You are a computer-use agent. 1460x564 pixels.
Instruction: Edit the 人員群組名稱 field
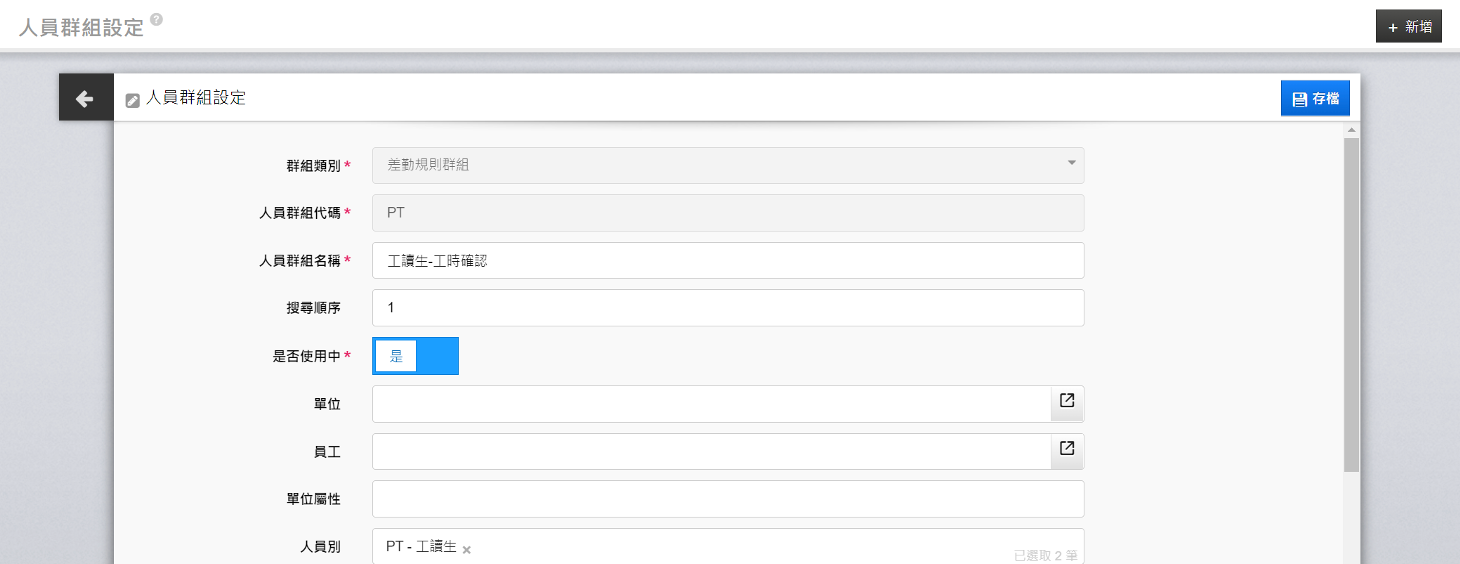pos(728,260)
